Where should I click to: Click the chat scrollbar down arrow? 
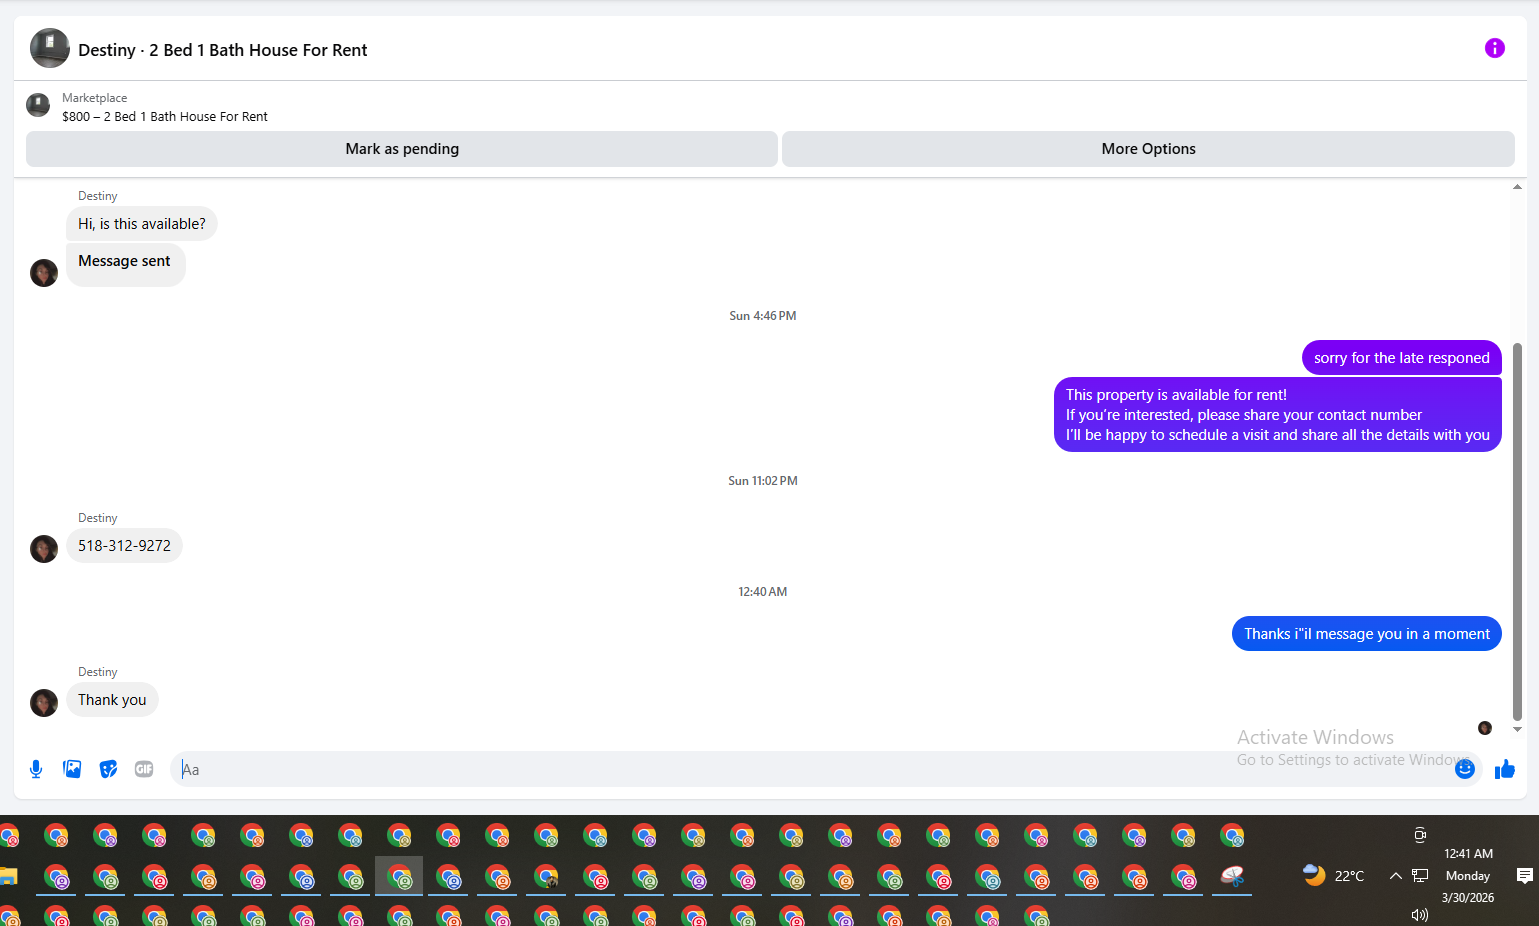point(1517,729)
